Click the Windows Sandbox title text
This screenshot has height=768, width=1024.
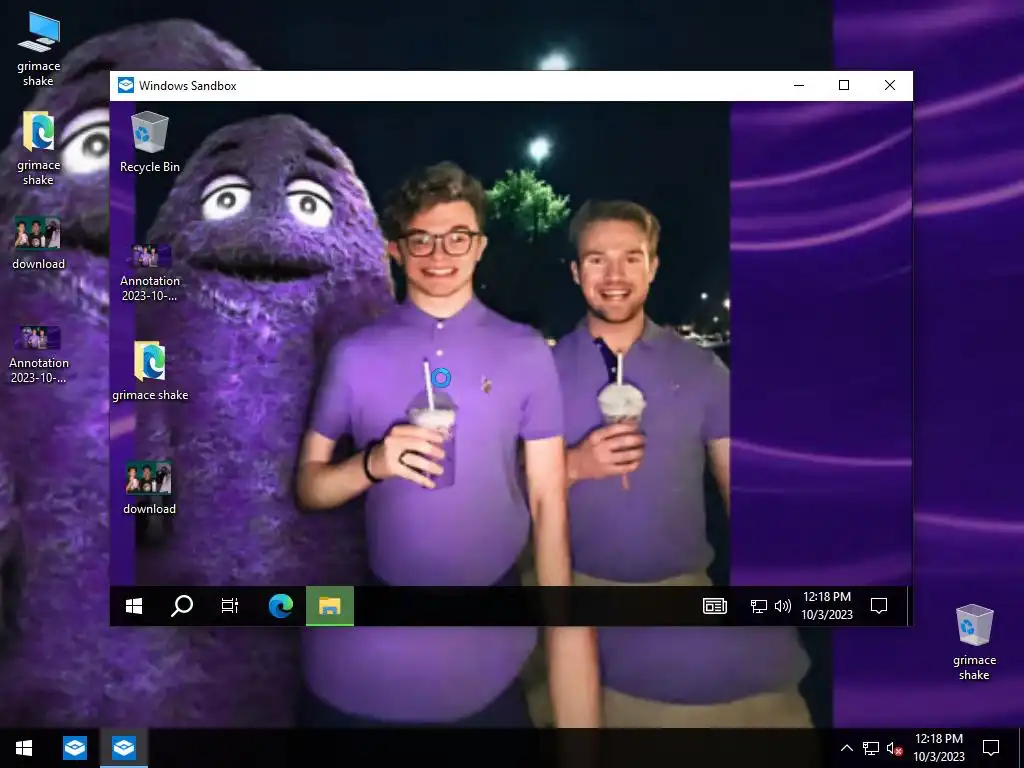(187, 86)
